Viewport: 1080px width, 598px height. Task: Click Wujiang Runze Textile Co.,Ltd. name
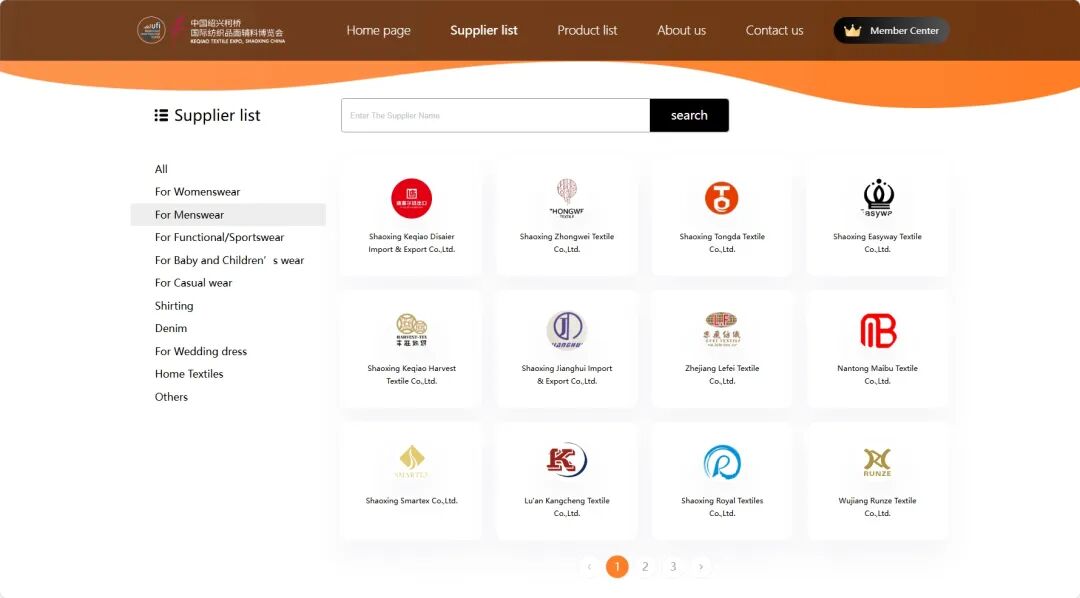[878, 506]
